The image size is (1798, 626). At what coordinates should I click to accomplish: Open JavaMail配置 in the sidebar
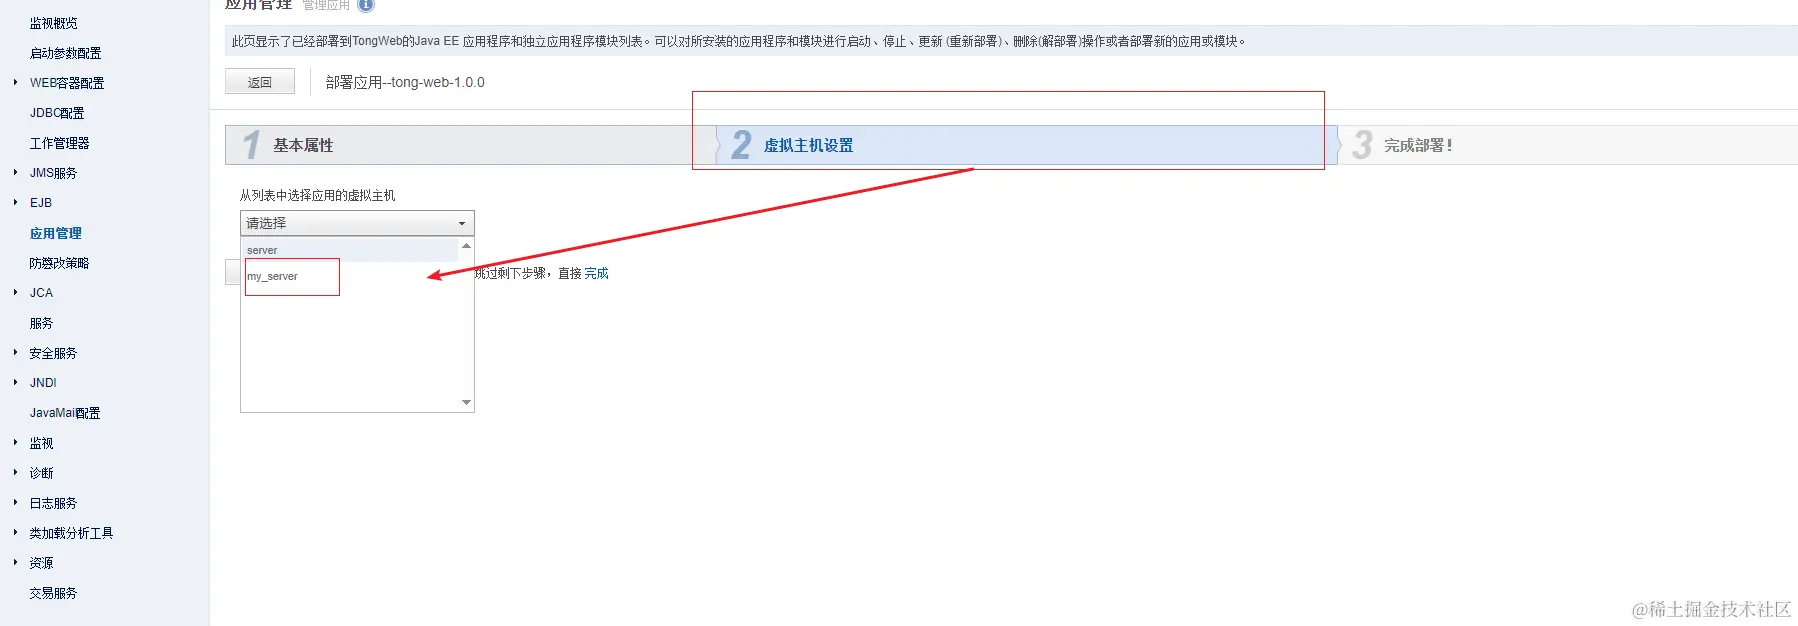pos(65,413)
